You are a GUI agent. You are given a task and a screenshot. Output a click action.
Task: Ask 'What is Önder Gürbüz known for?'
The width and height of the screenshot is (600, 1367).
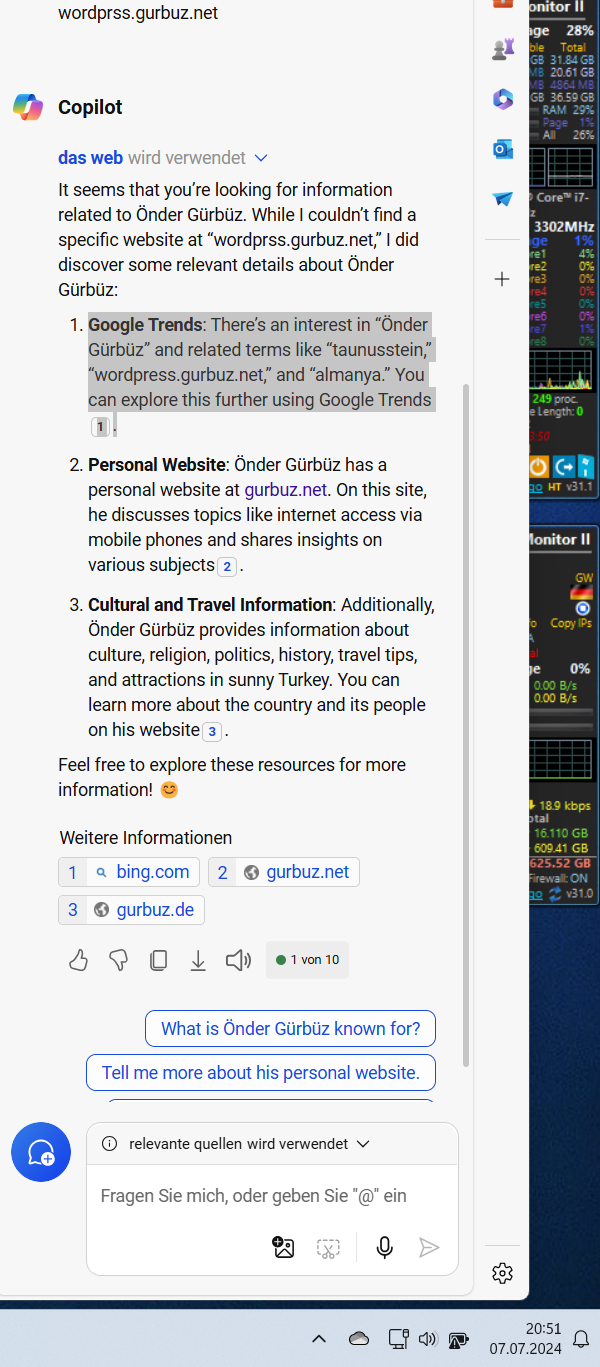(291, 1028)
